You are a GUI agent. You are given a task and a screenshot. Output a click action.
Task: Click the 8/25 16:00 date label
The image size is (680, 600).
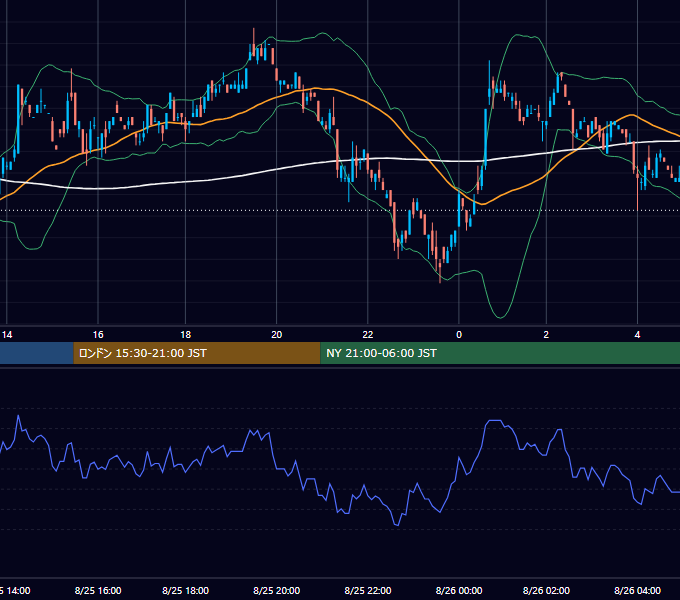click(x=98, y=590)
